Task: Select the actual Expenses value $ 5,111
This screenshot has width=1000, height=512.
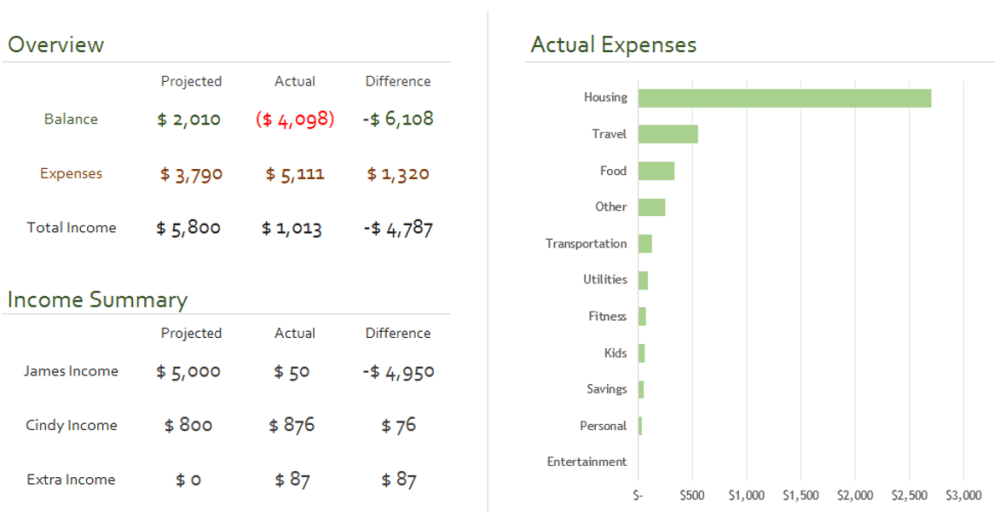Action: click(295, 173)
